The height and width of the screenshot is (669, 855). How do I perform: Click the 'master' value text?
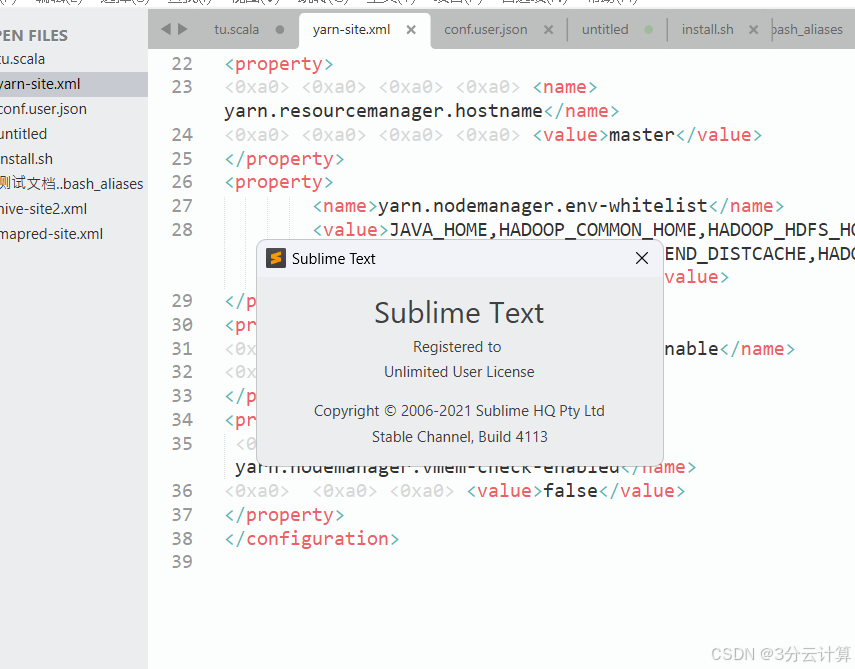click(x=642, y=135)
